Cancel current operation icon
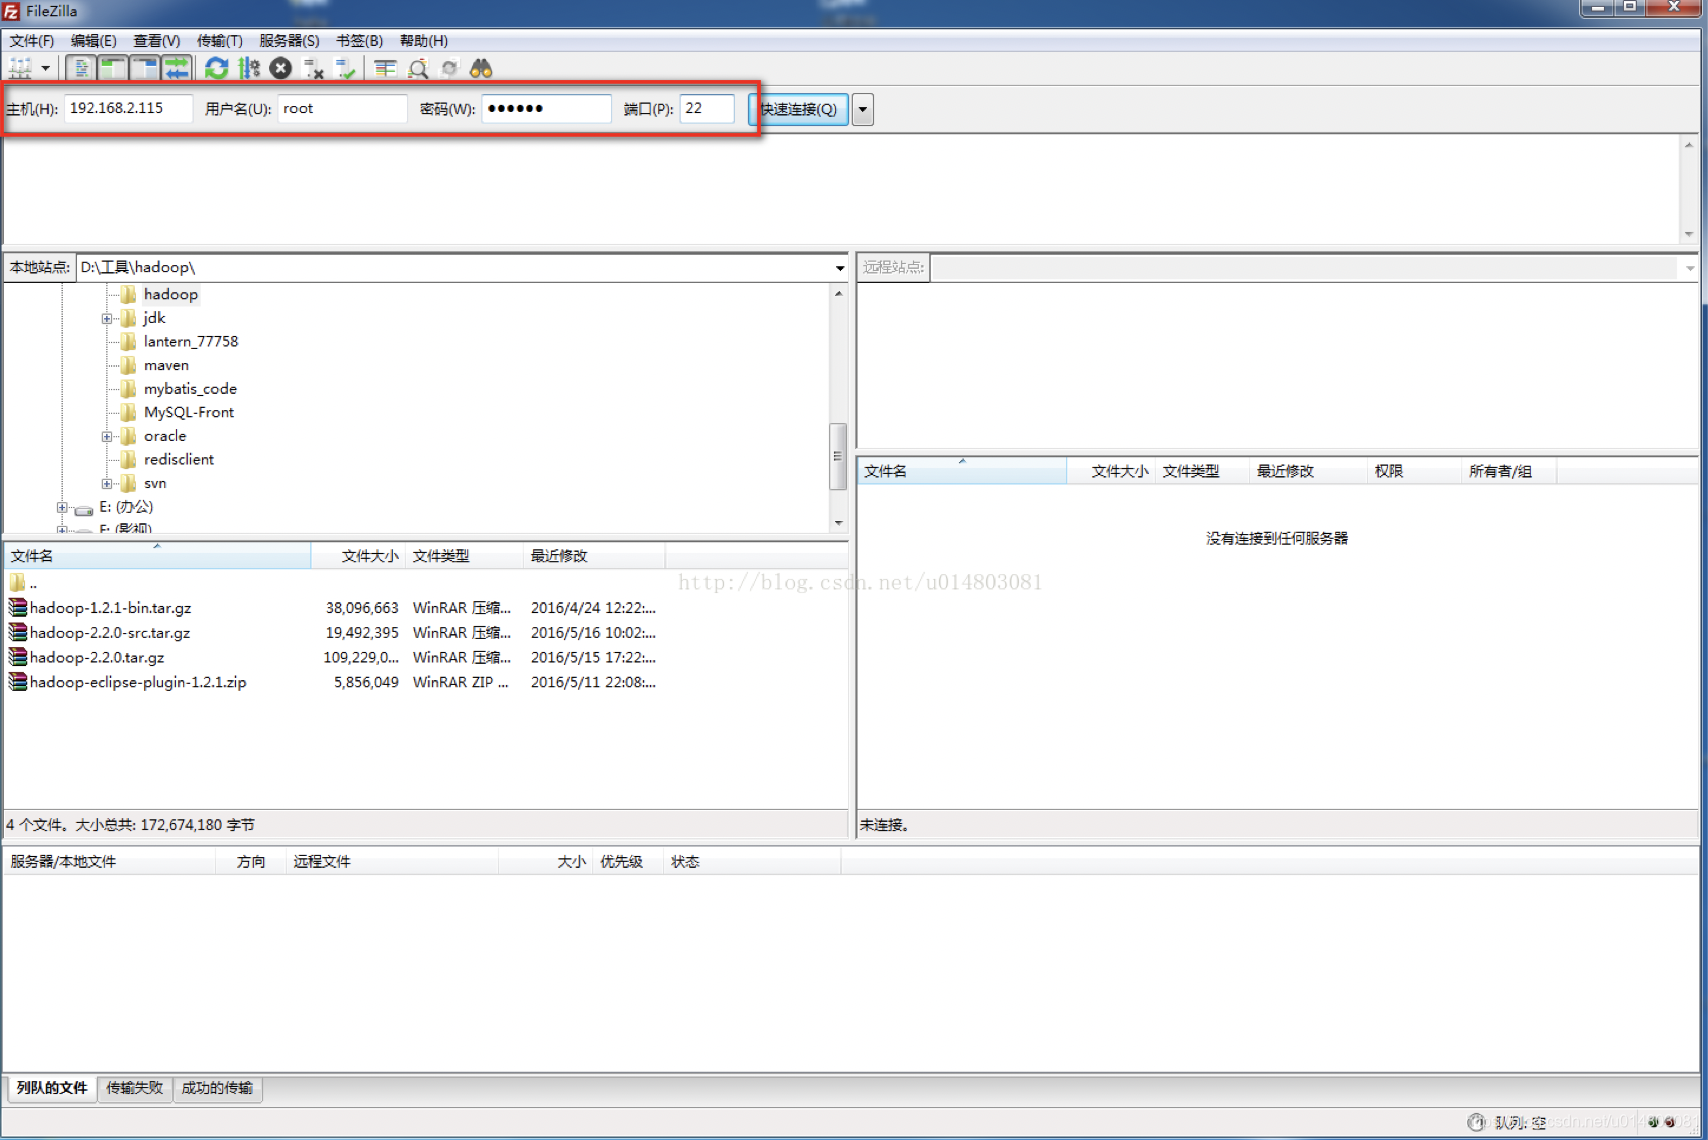This screenshot has width=1708, height=1140. pos(281,68)
